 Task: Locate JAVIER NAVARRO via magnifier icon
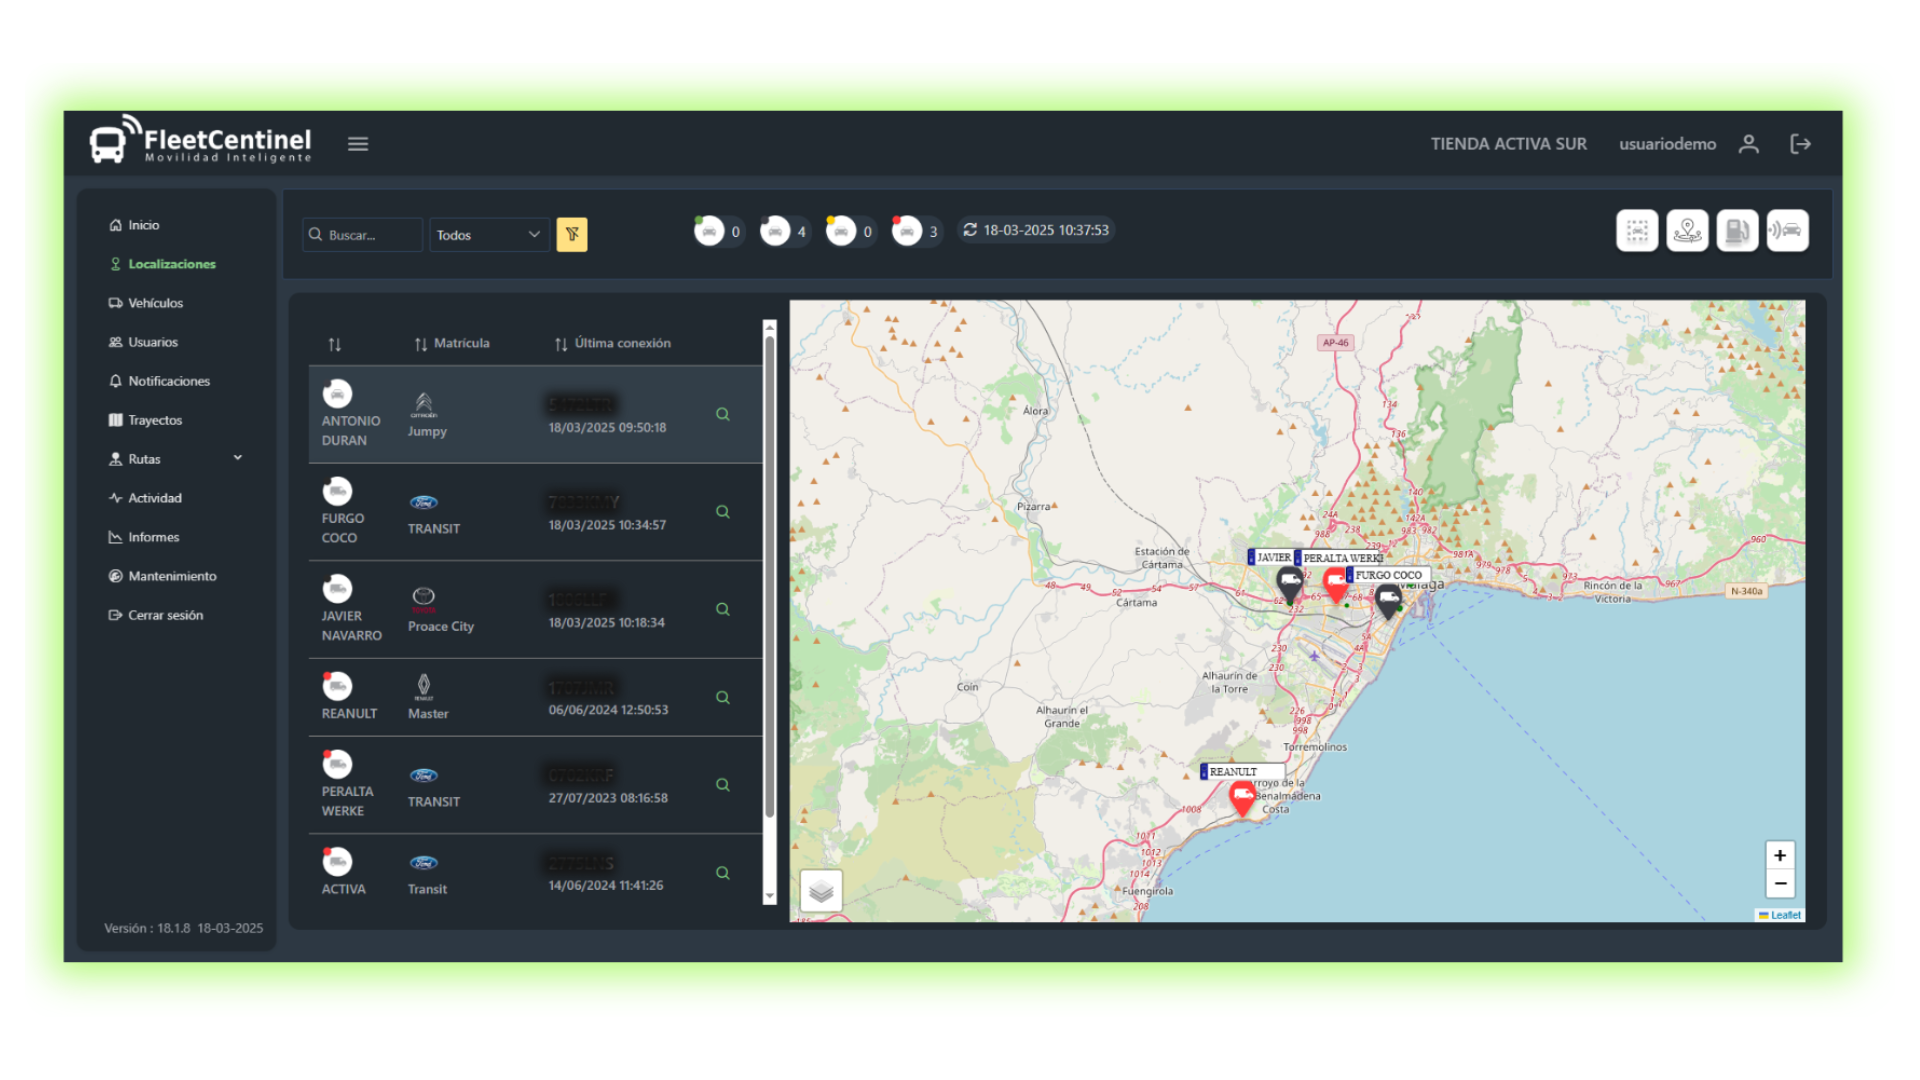pos(723,609)
